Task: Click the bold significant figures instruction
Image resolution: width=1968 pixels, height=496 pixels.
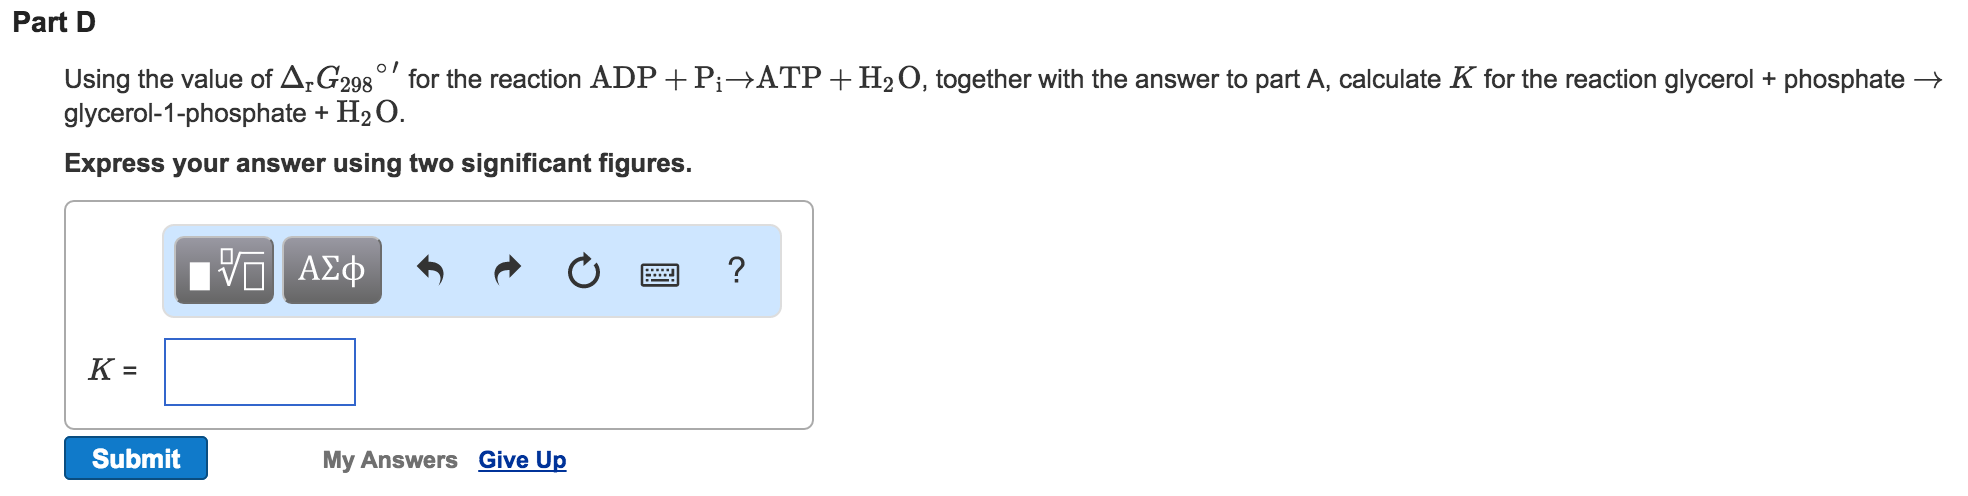Action: [378, 163]
